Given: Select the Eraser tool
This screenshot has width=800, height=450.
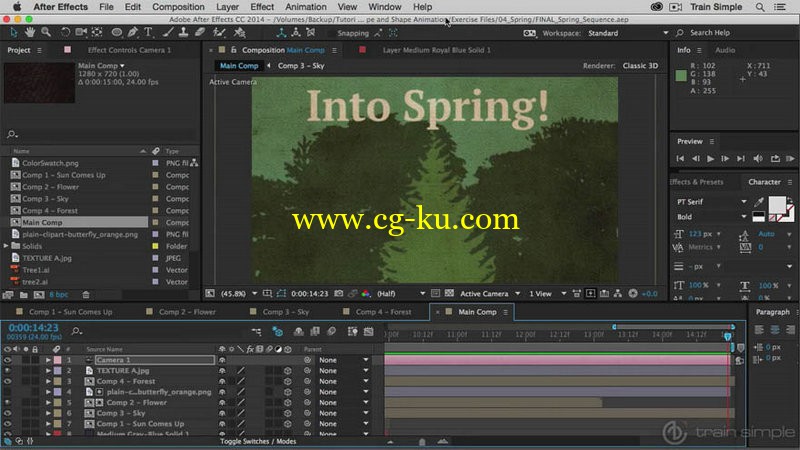Looking at the screenshot, I should (x=199, y=33).
